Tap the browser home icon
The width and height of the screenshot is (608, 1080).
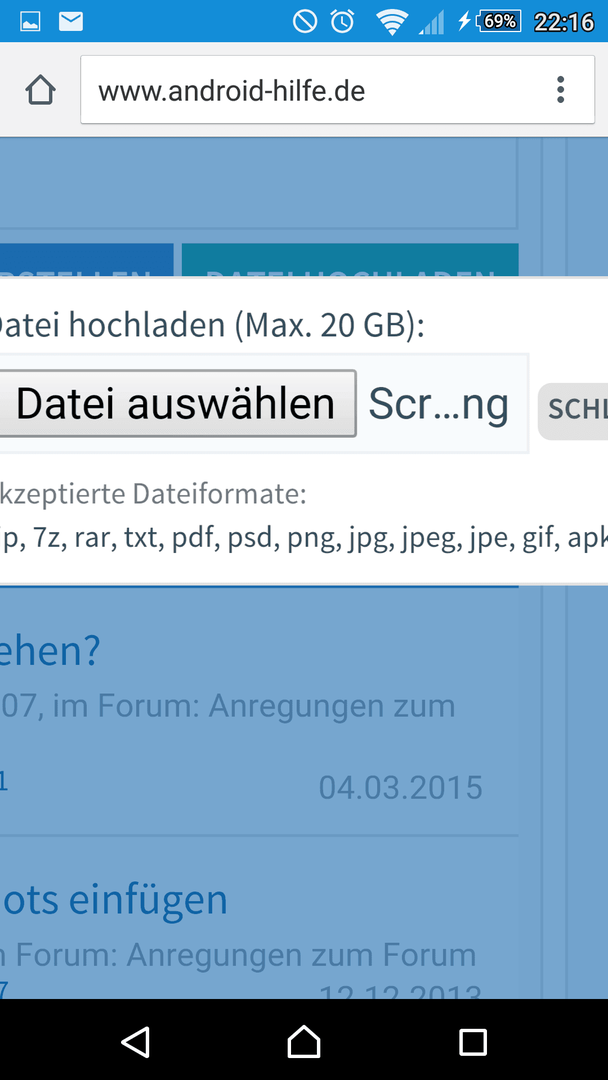40,91
